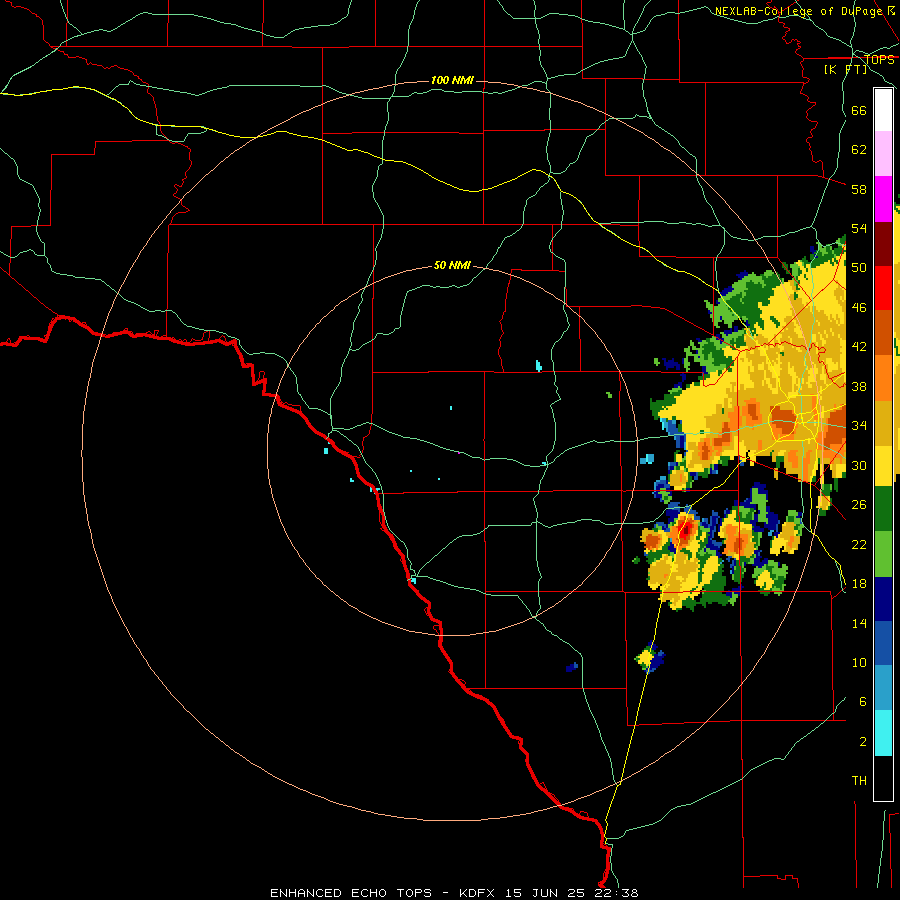Click the light green legend swatch between 22 and 26
The width and height of the screenshot is (900, 900).
tap(883, 554)
